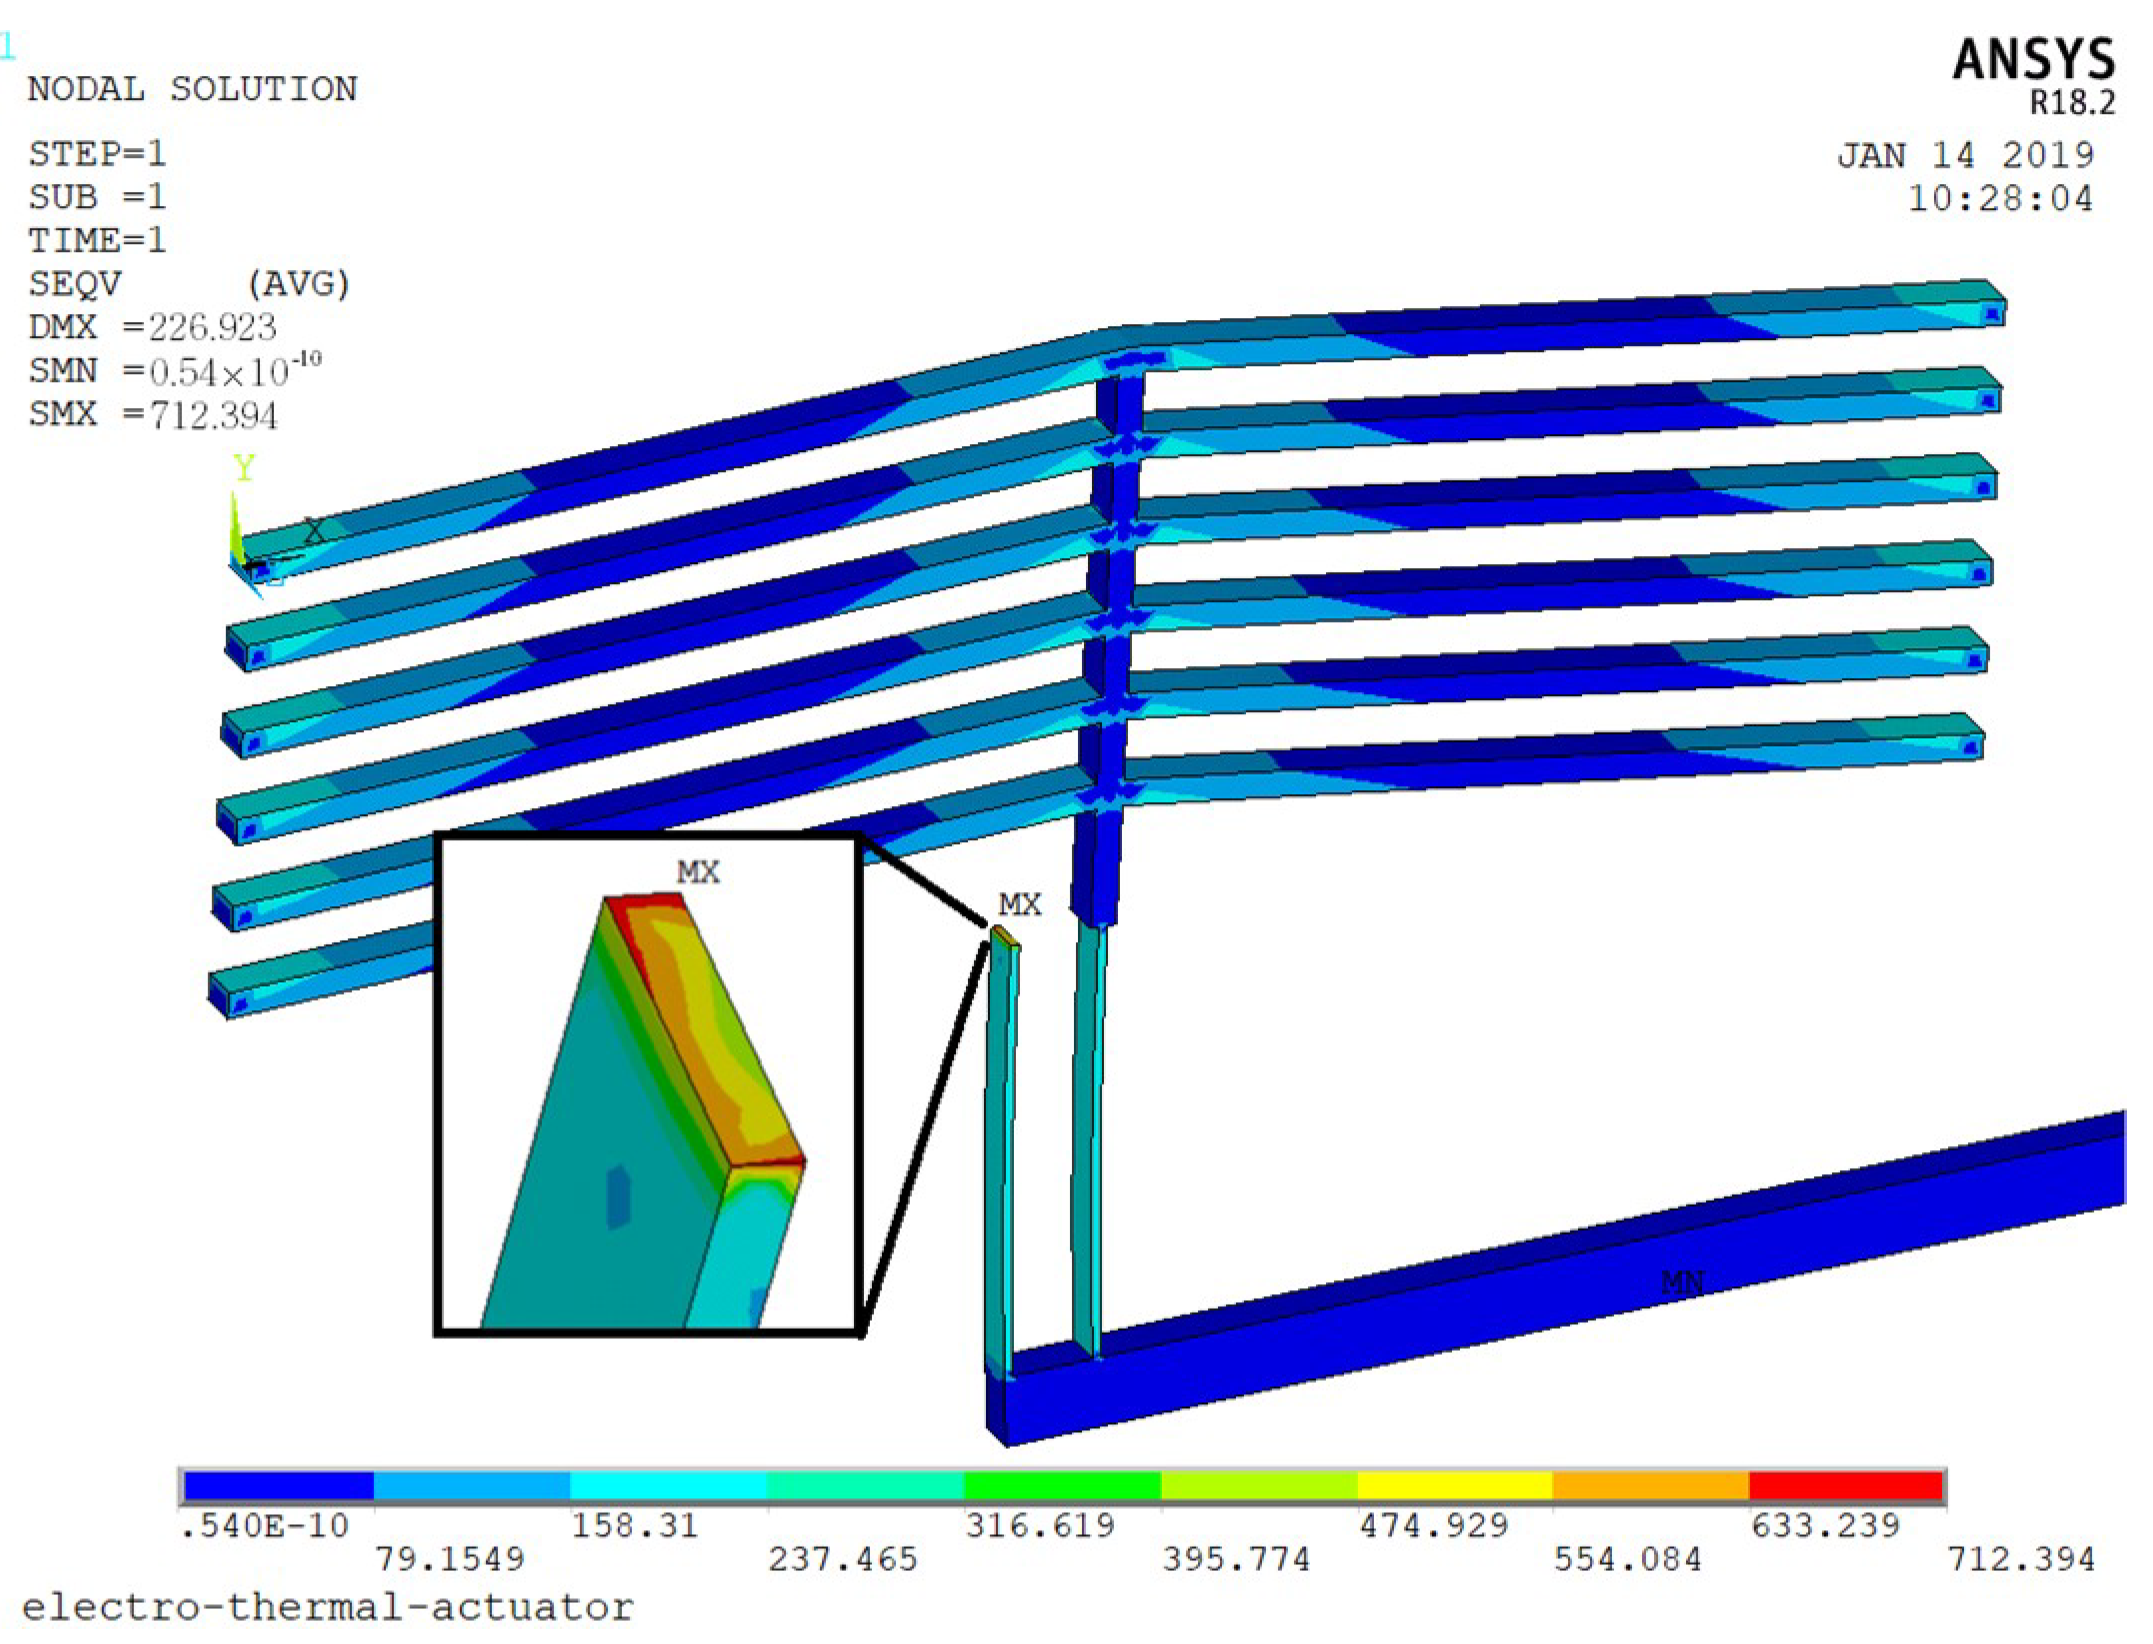
Task: Click the electro-thermal-actuator title caption
Action: [327, 1607]
